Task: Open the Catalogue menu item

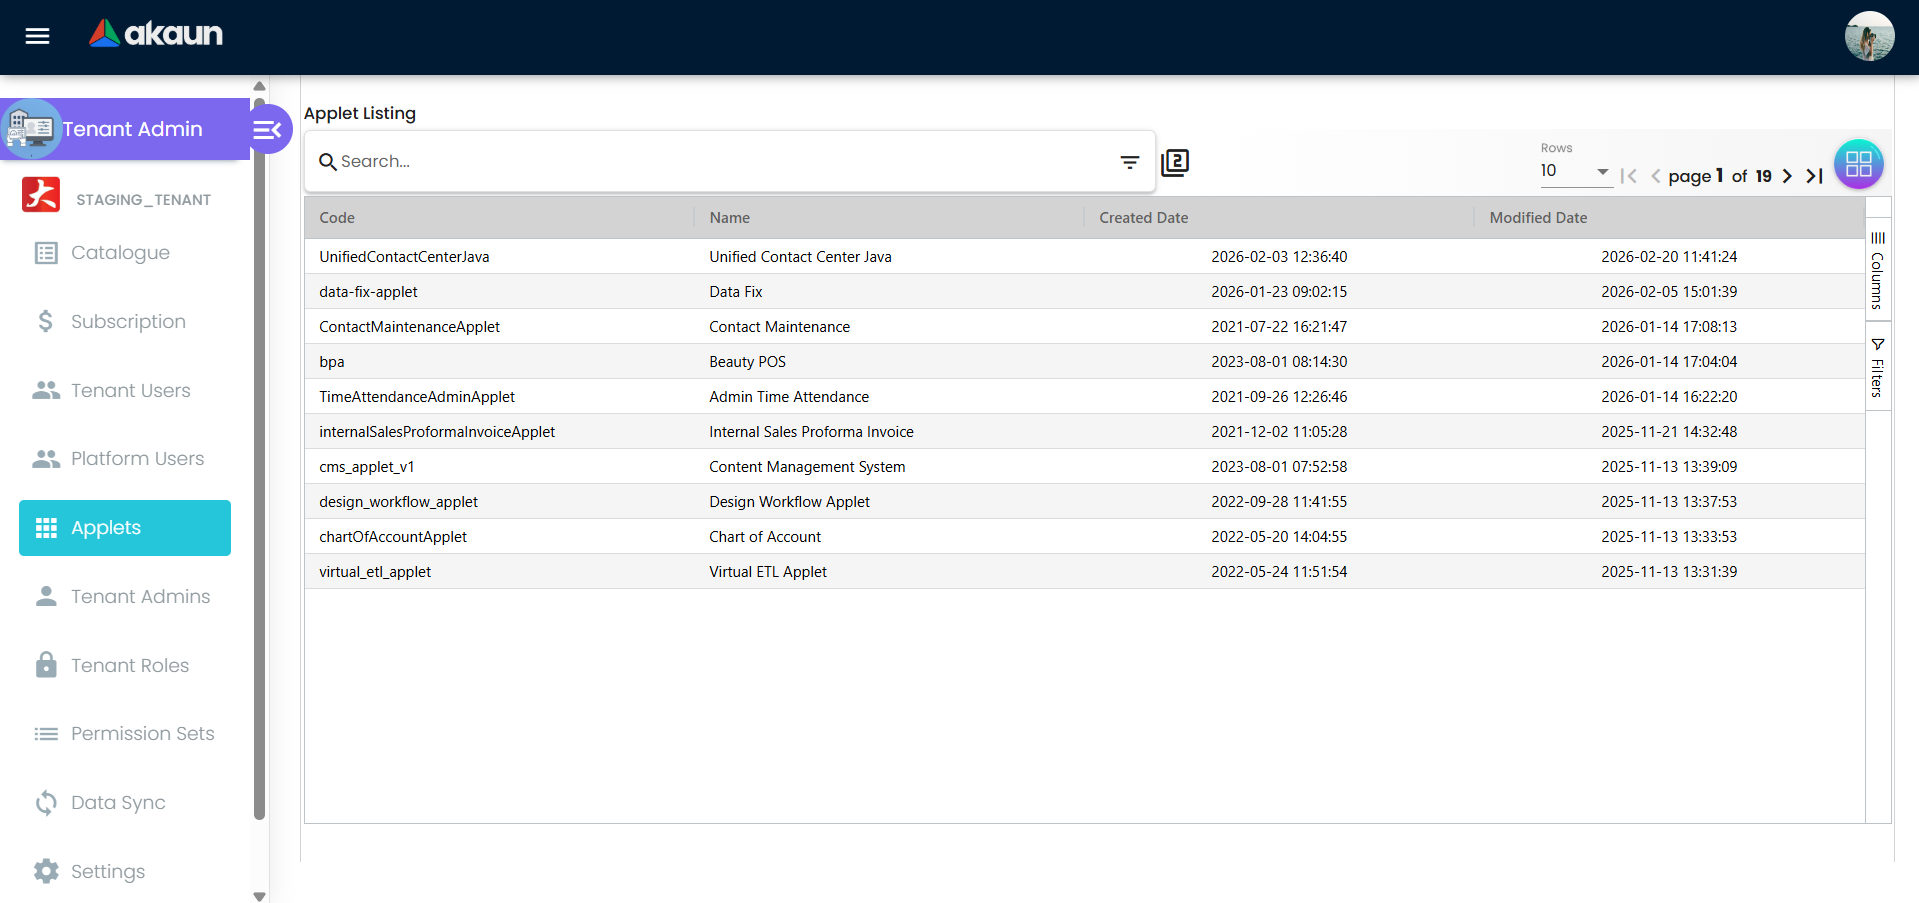Action: (x=125, y=253)
